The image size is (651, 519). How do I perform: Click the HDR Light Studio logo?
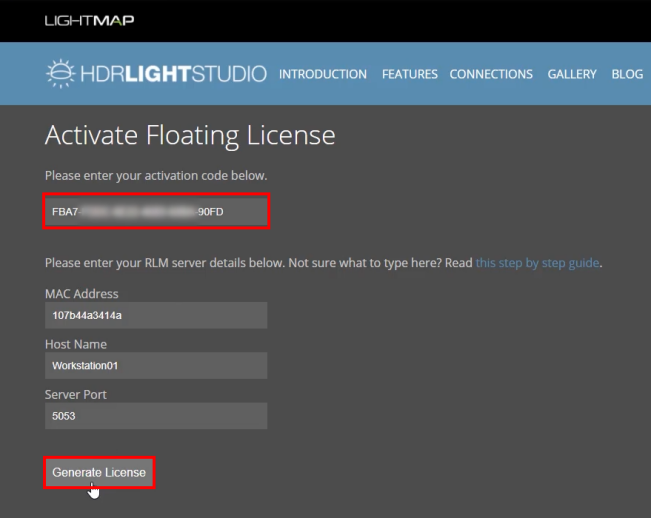click(156, 73)
